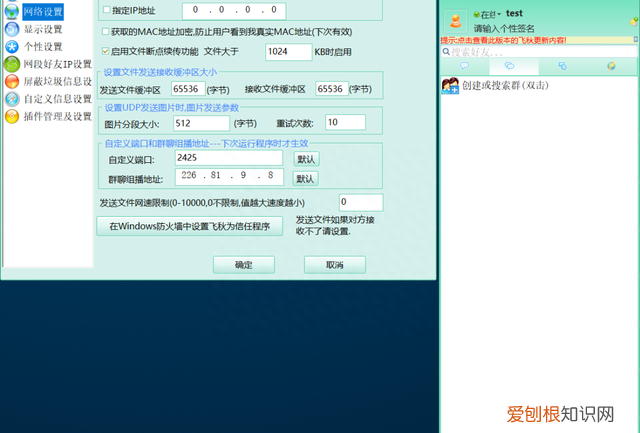Click 请输入个性签名 to edit signature
This screenshot has height=433, width=640.
[x=504, y=29]
